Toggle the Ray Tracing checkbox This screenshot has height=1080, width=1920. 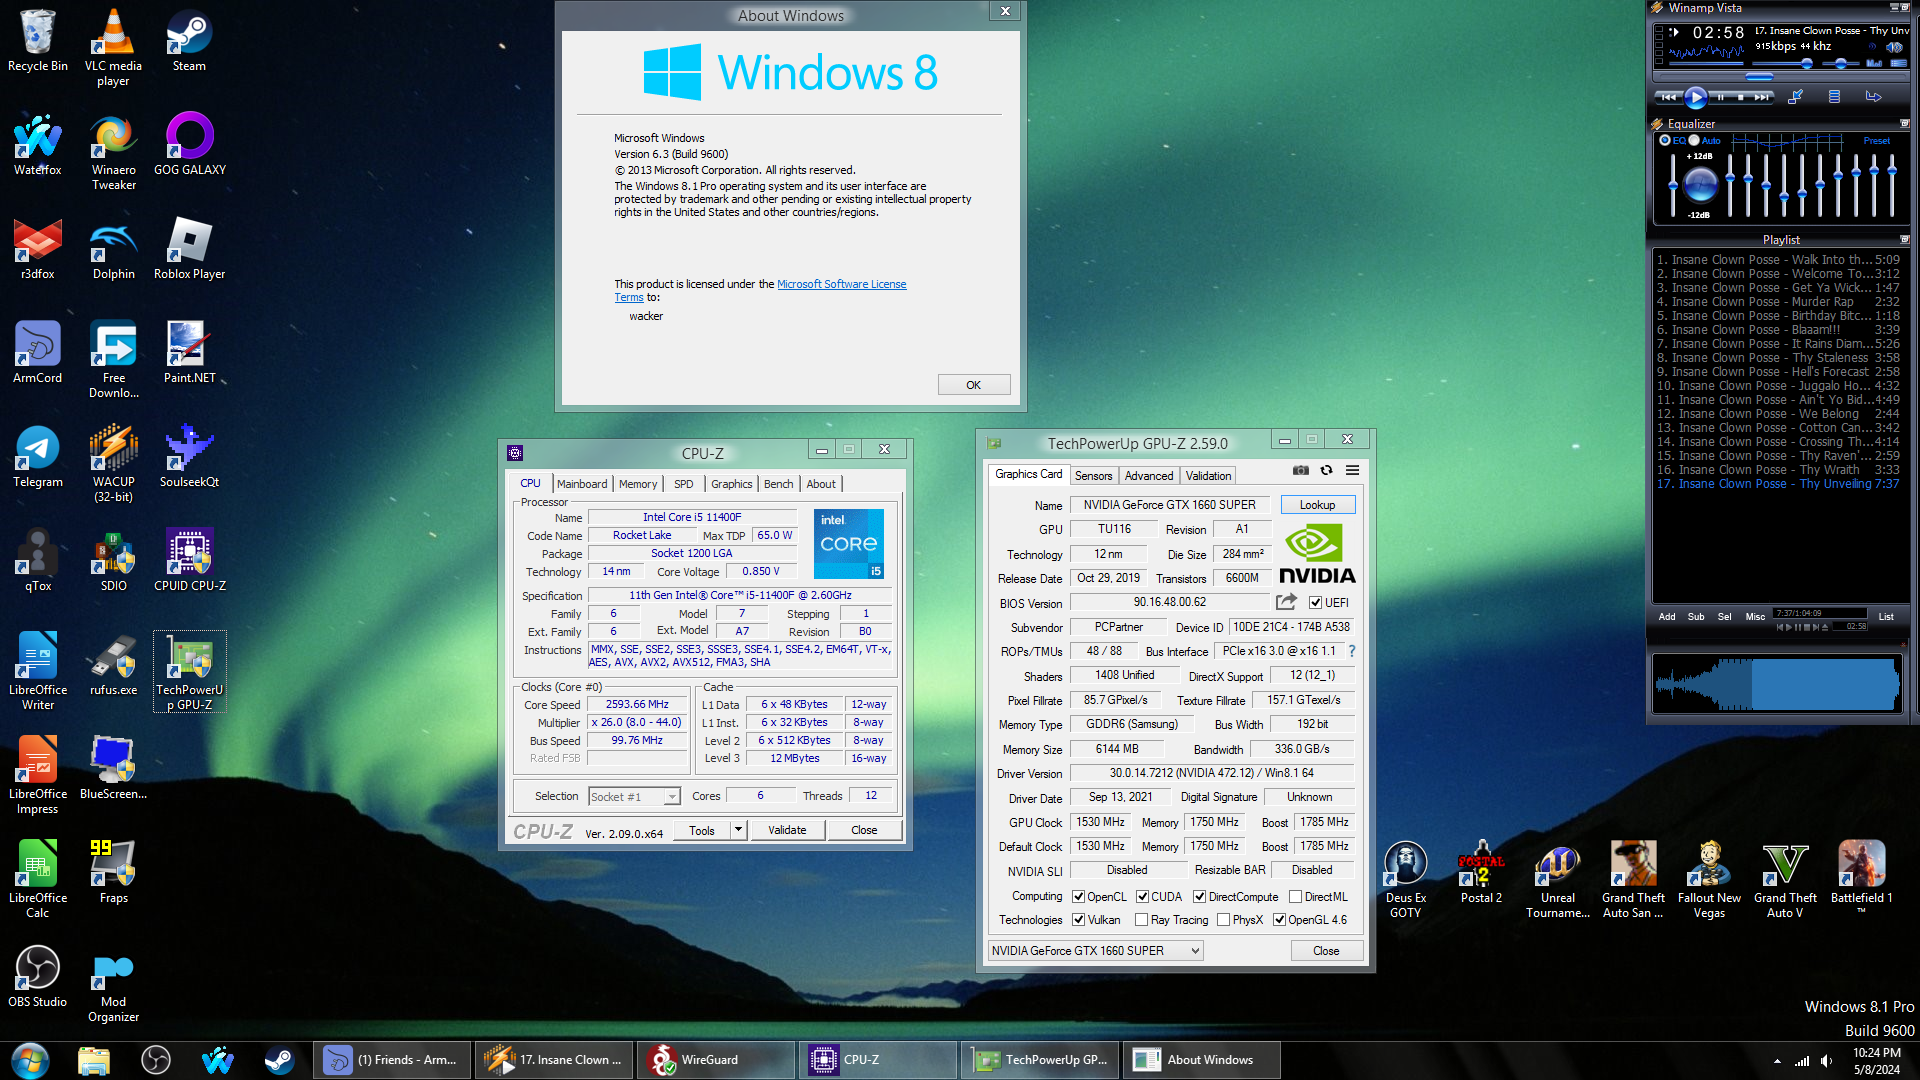[x=1141, y=920]
